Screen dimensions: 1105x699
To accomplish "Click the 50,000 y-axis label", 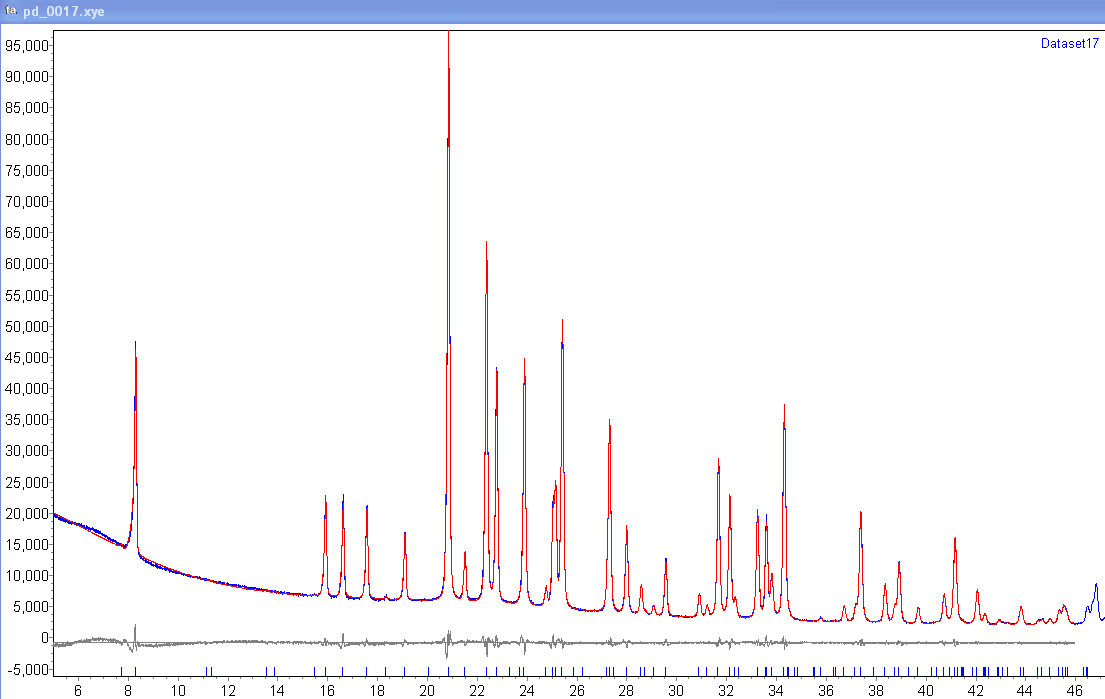I will tap(27, 326).
